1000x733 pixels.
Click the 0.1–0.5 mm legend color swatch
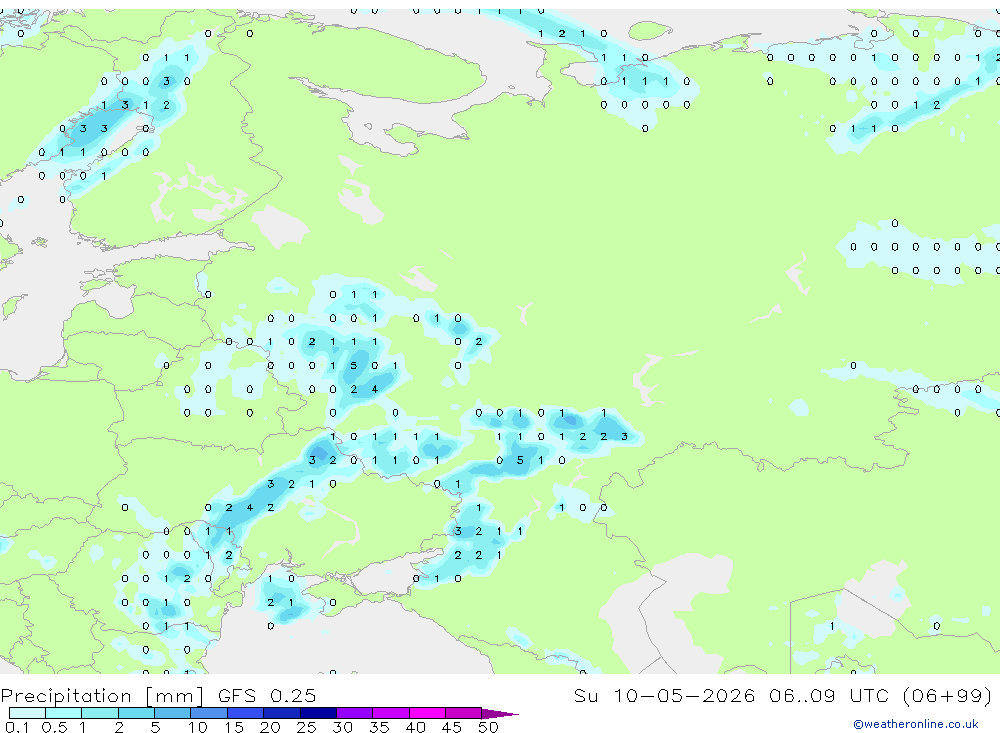27,713
